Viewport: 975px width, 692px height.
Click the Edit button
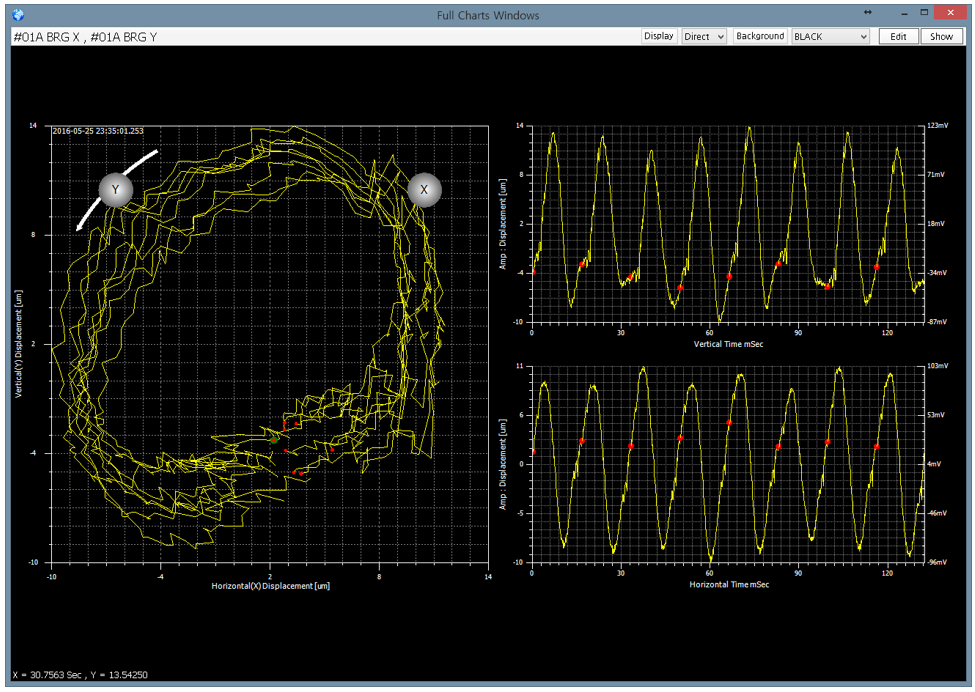(x=898, y=36)
